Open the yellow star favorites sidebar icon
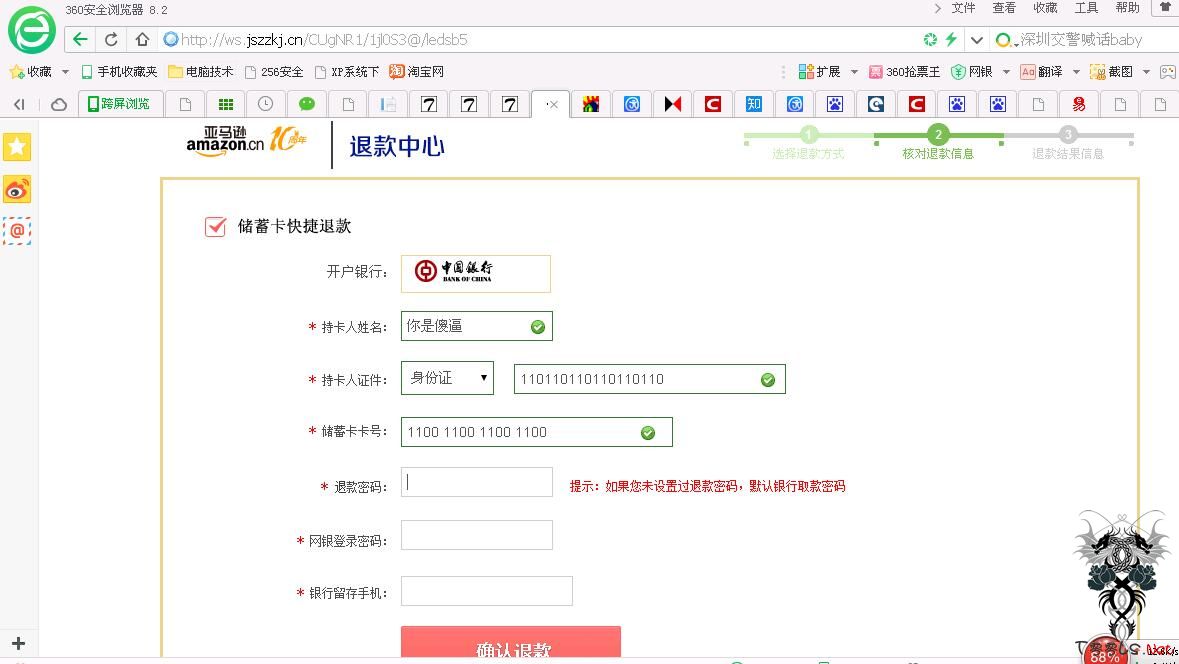 point(17,147)
